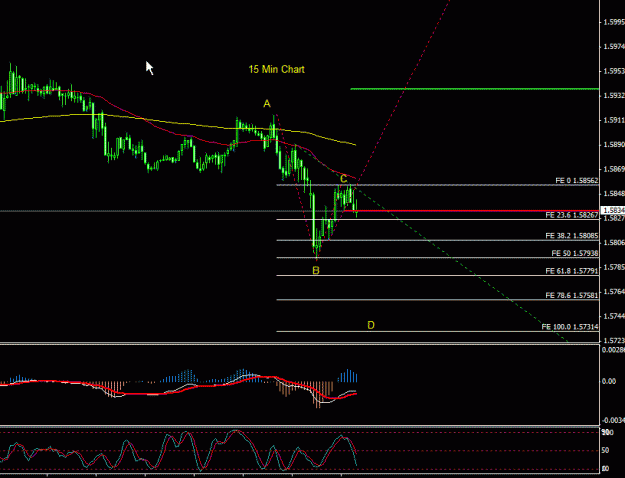Click the 1.5995 price axis value
The height and width of the screenshot is (478, 625).
click(x=614, y=22)
